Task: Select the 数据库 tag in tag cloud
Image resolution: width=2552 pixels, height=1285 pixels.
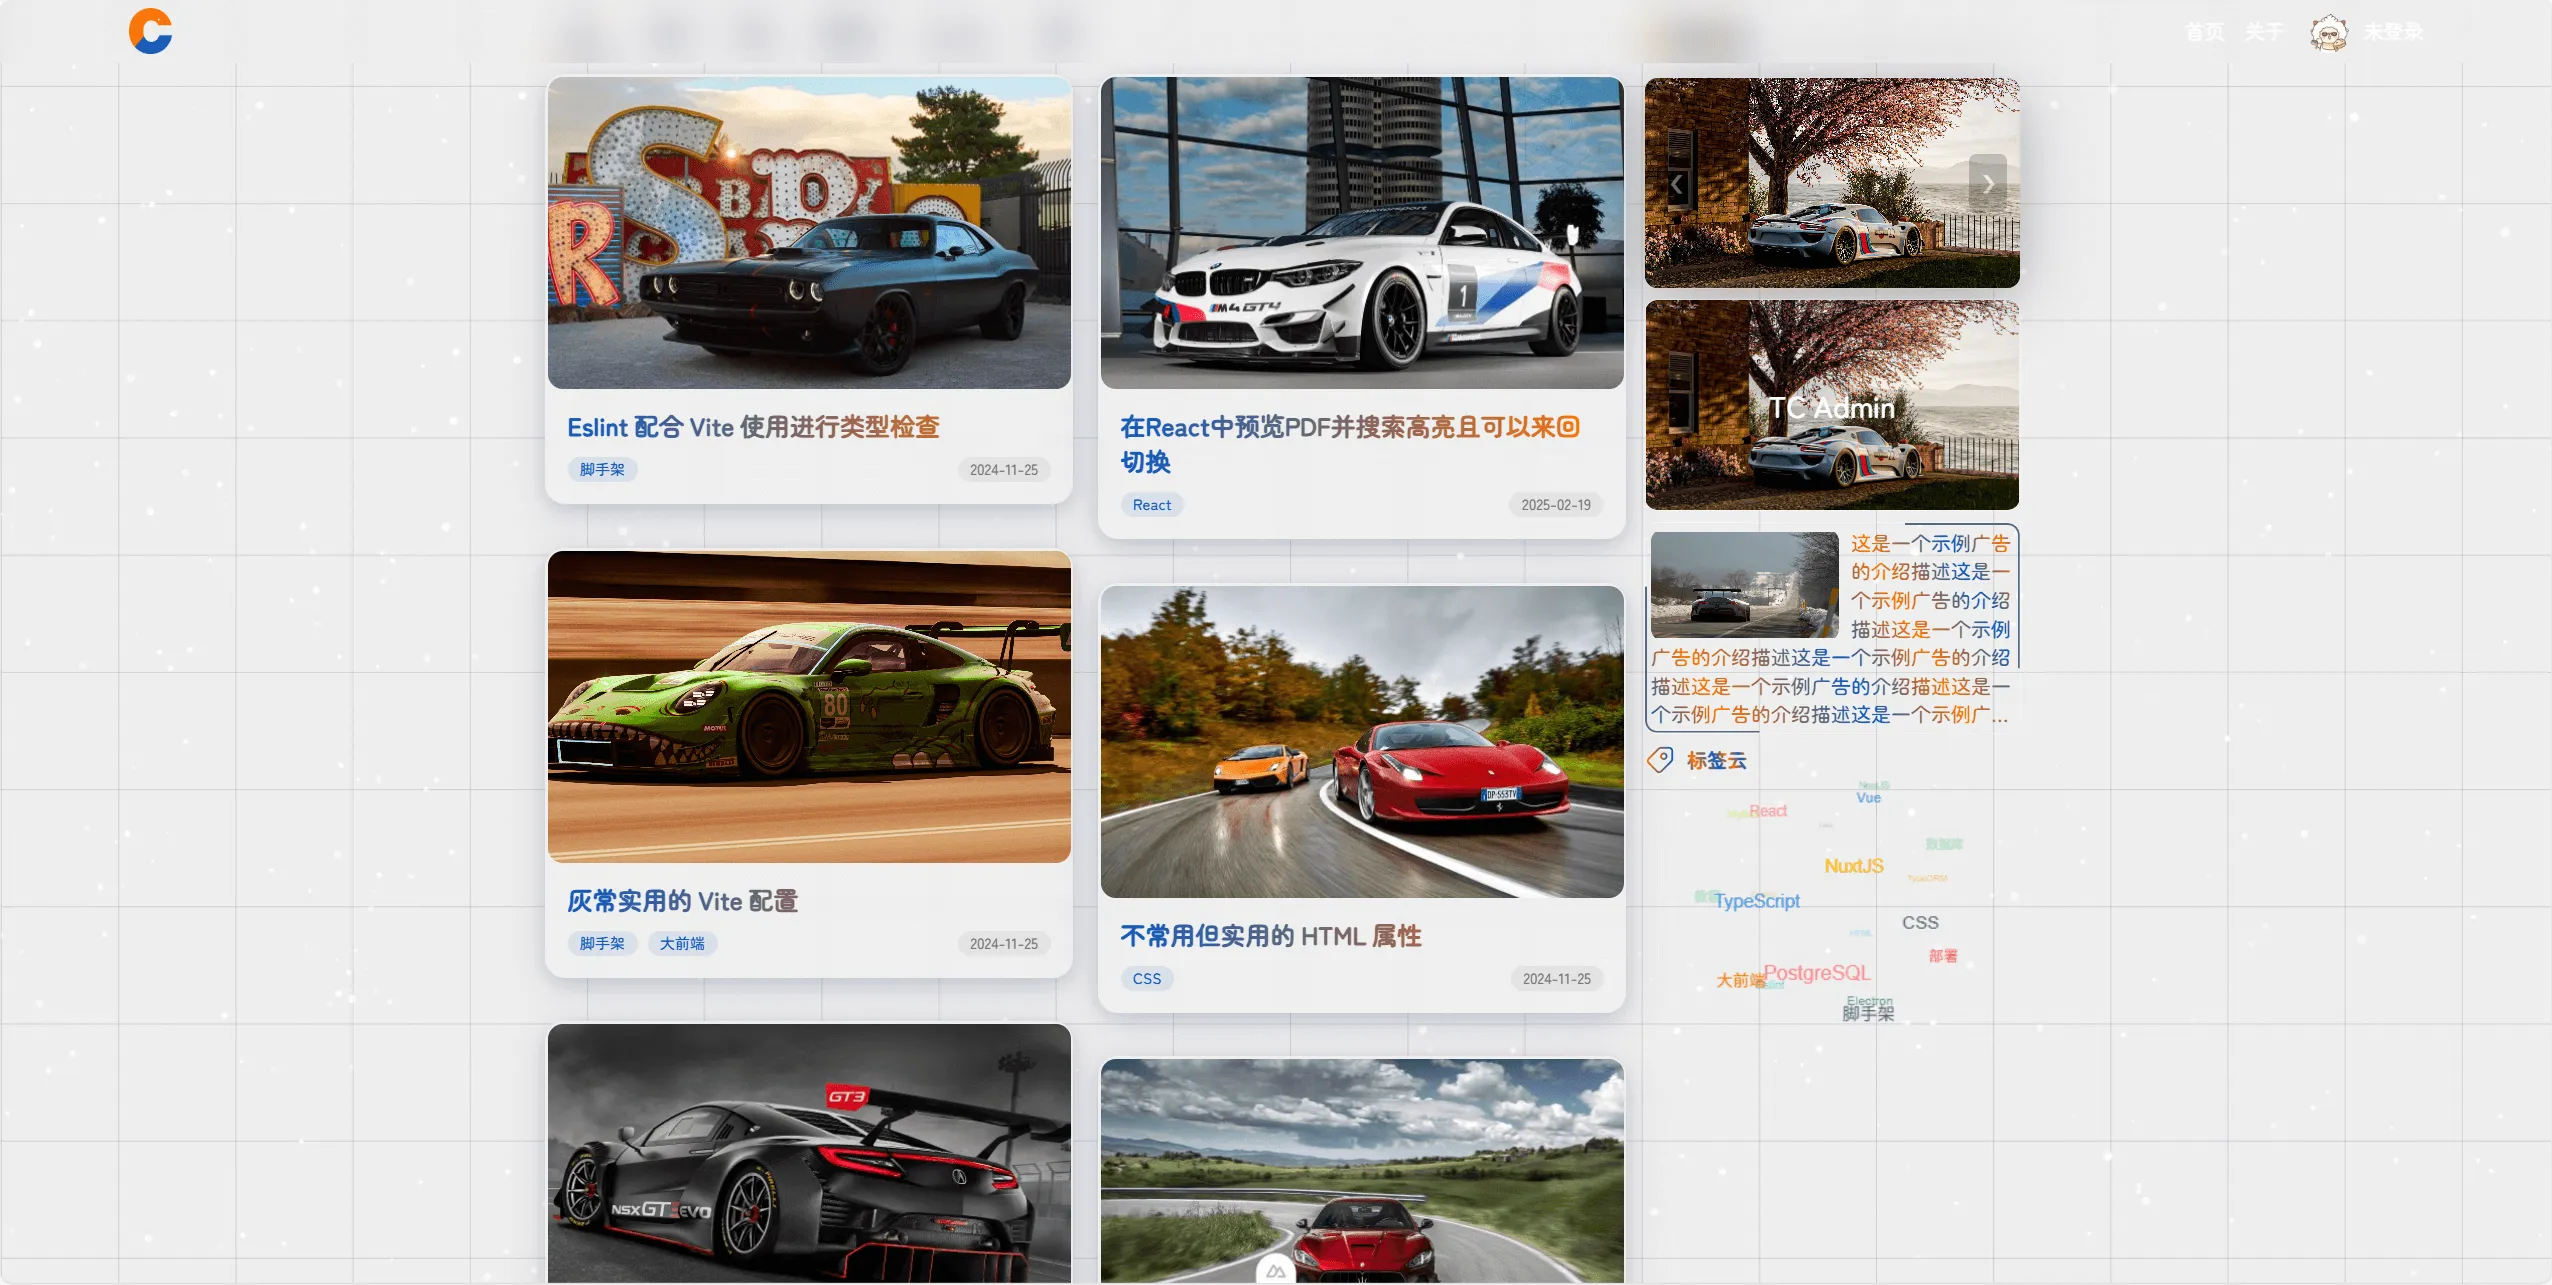Action: 1944,844
